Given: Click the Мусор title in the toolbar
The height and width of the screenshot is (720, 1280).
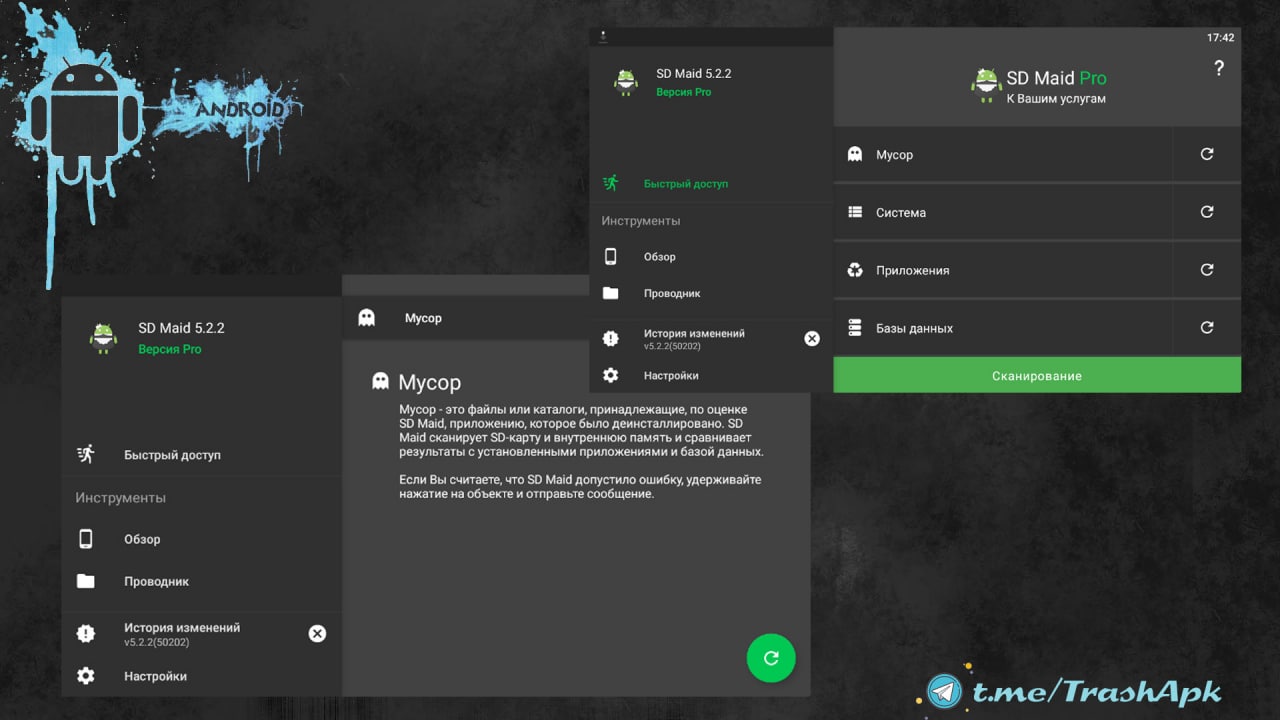Looking at the screenshot, I should (x=423, y=318).
